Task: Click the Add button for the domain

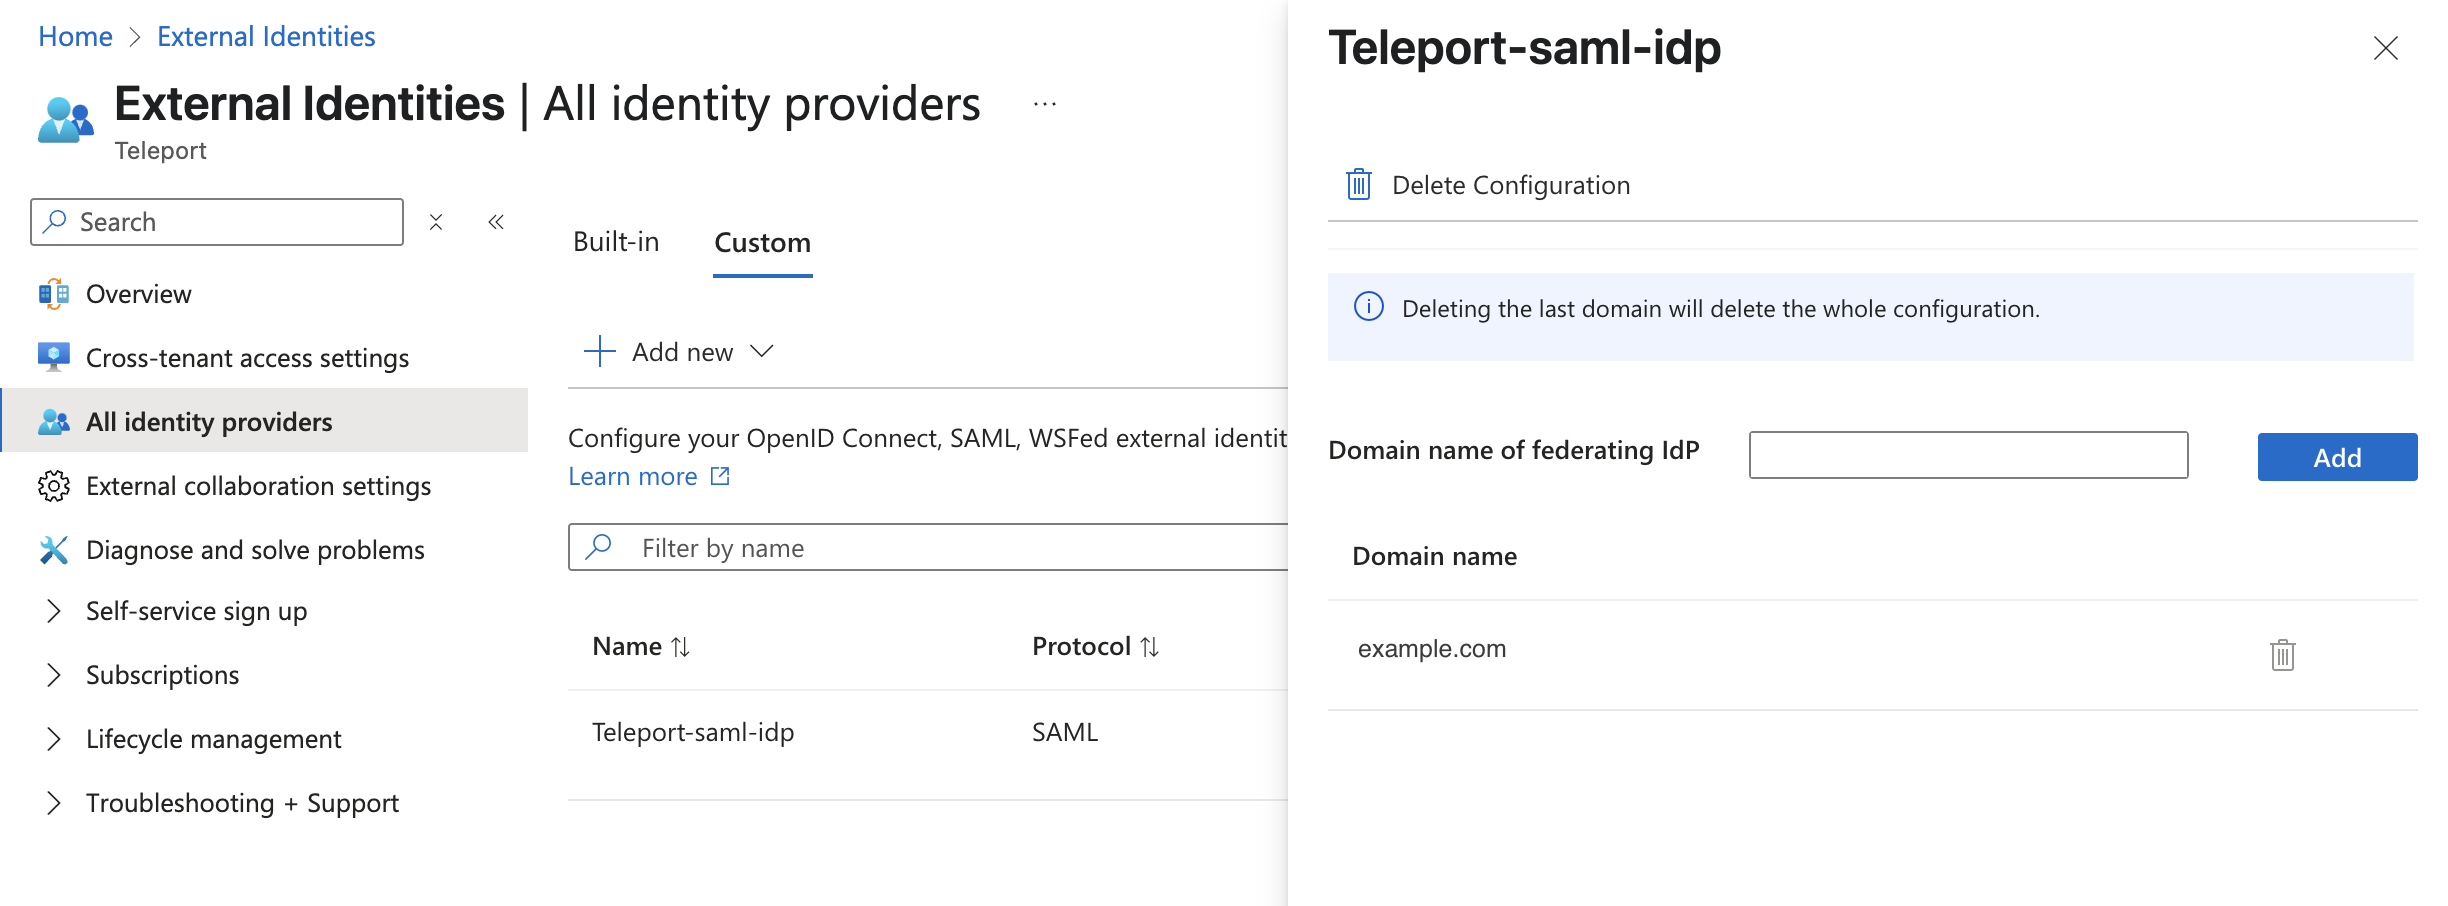Action: (x=2337, y=457)
